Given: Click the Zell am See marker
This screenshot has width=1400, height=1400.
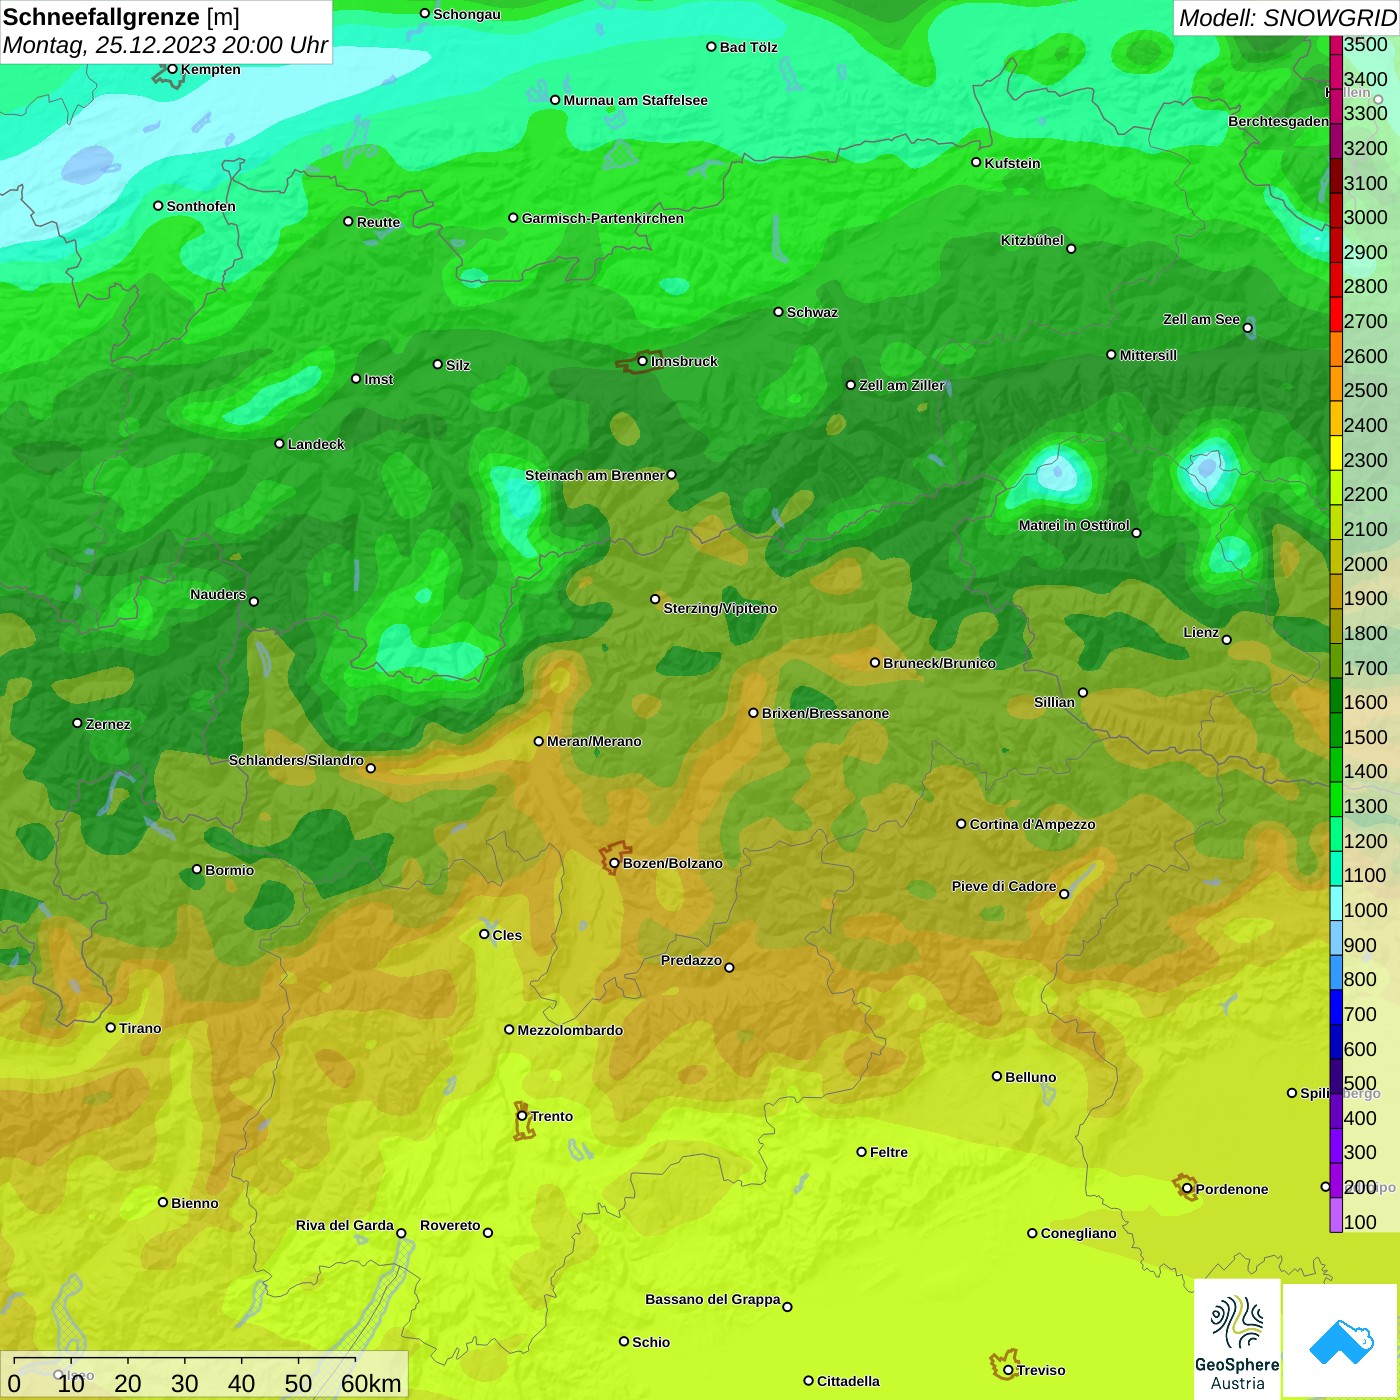Looking at the screenshot, I should pos(1247,328).
